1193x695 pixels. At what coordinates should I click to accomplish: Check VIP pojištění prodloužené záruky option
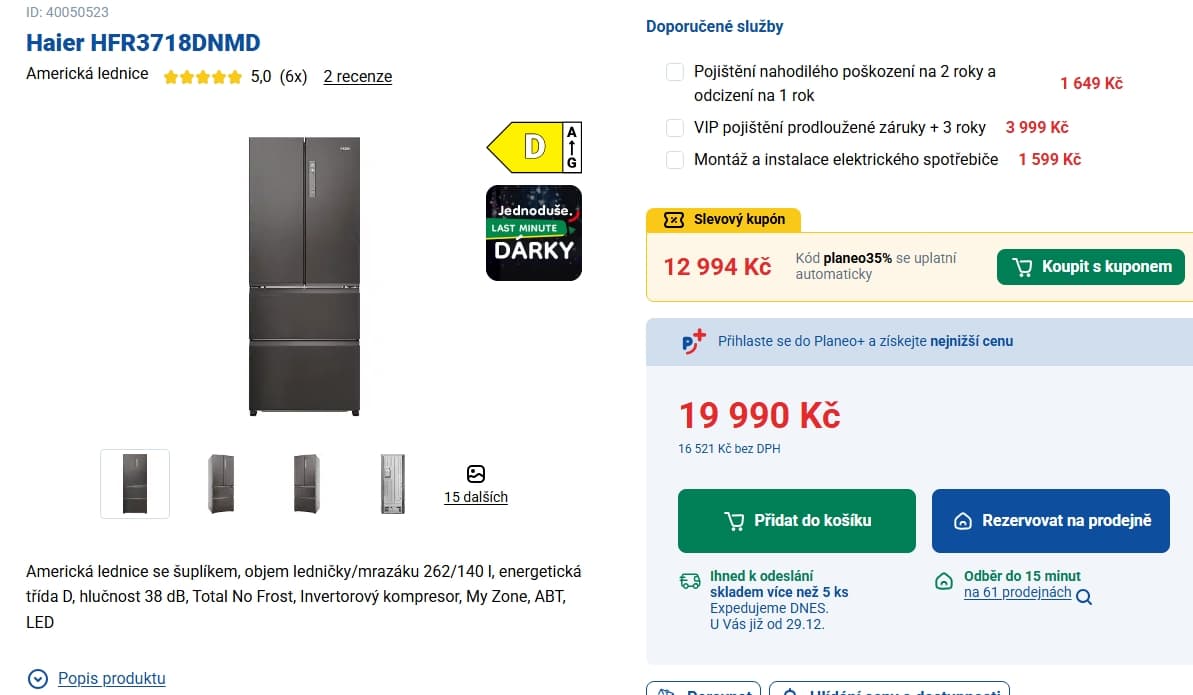[675, 128]
